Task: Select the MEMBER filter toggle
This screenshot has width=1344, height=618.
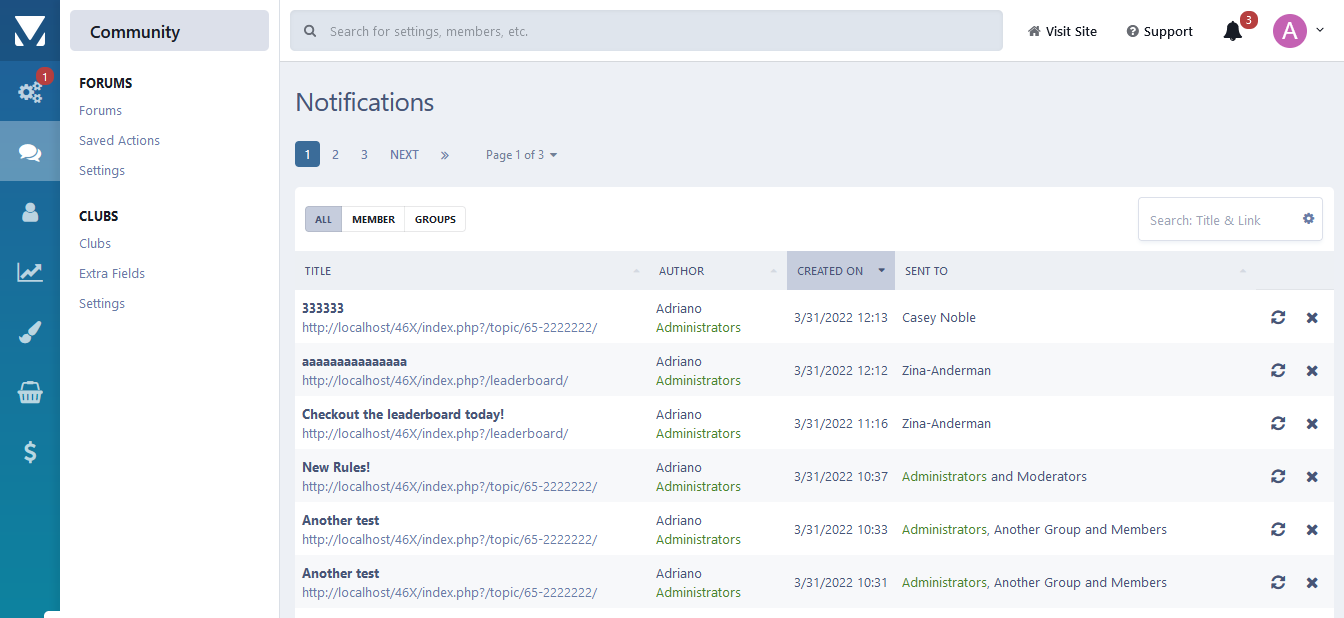Action: click(x=373, y=219)
